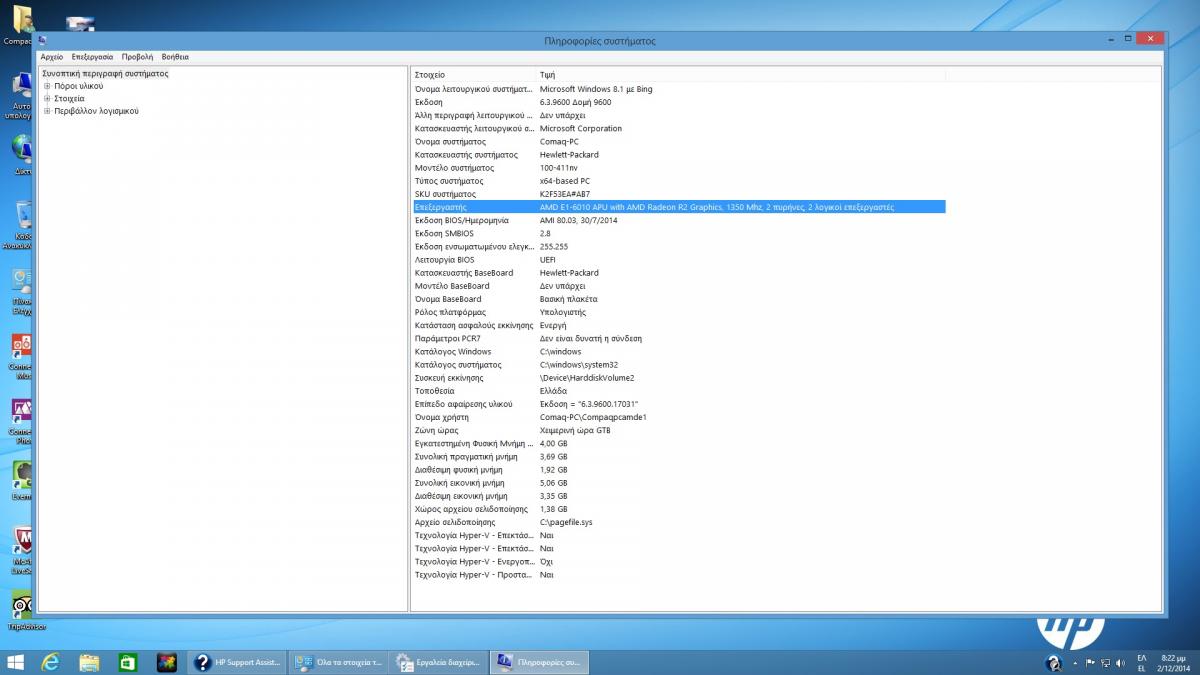Select the Όνομα χρήστη row

tap(679, 417)
